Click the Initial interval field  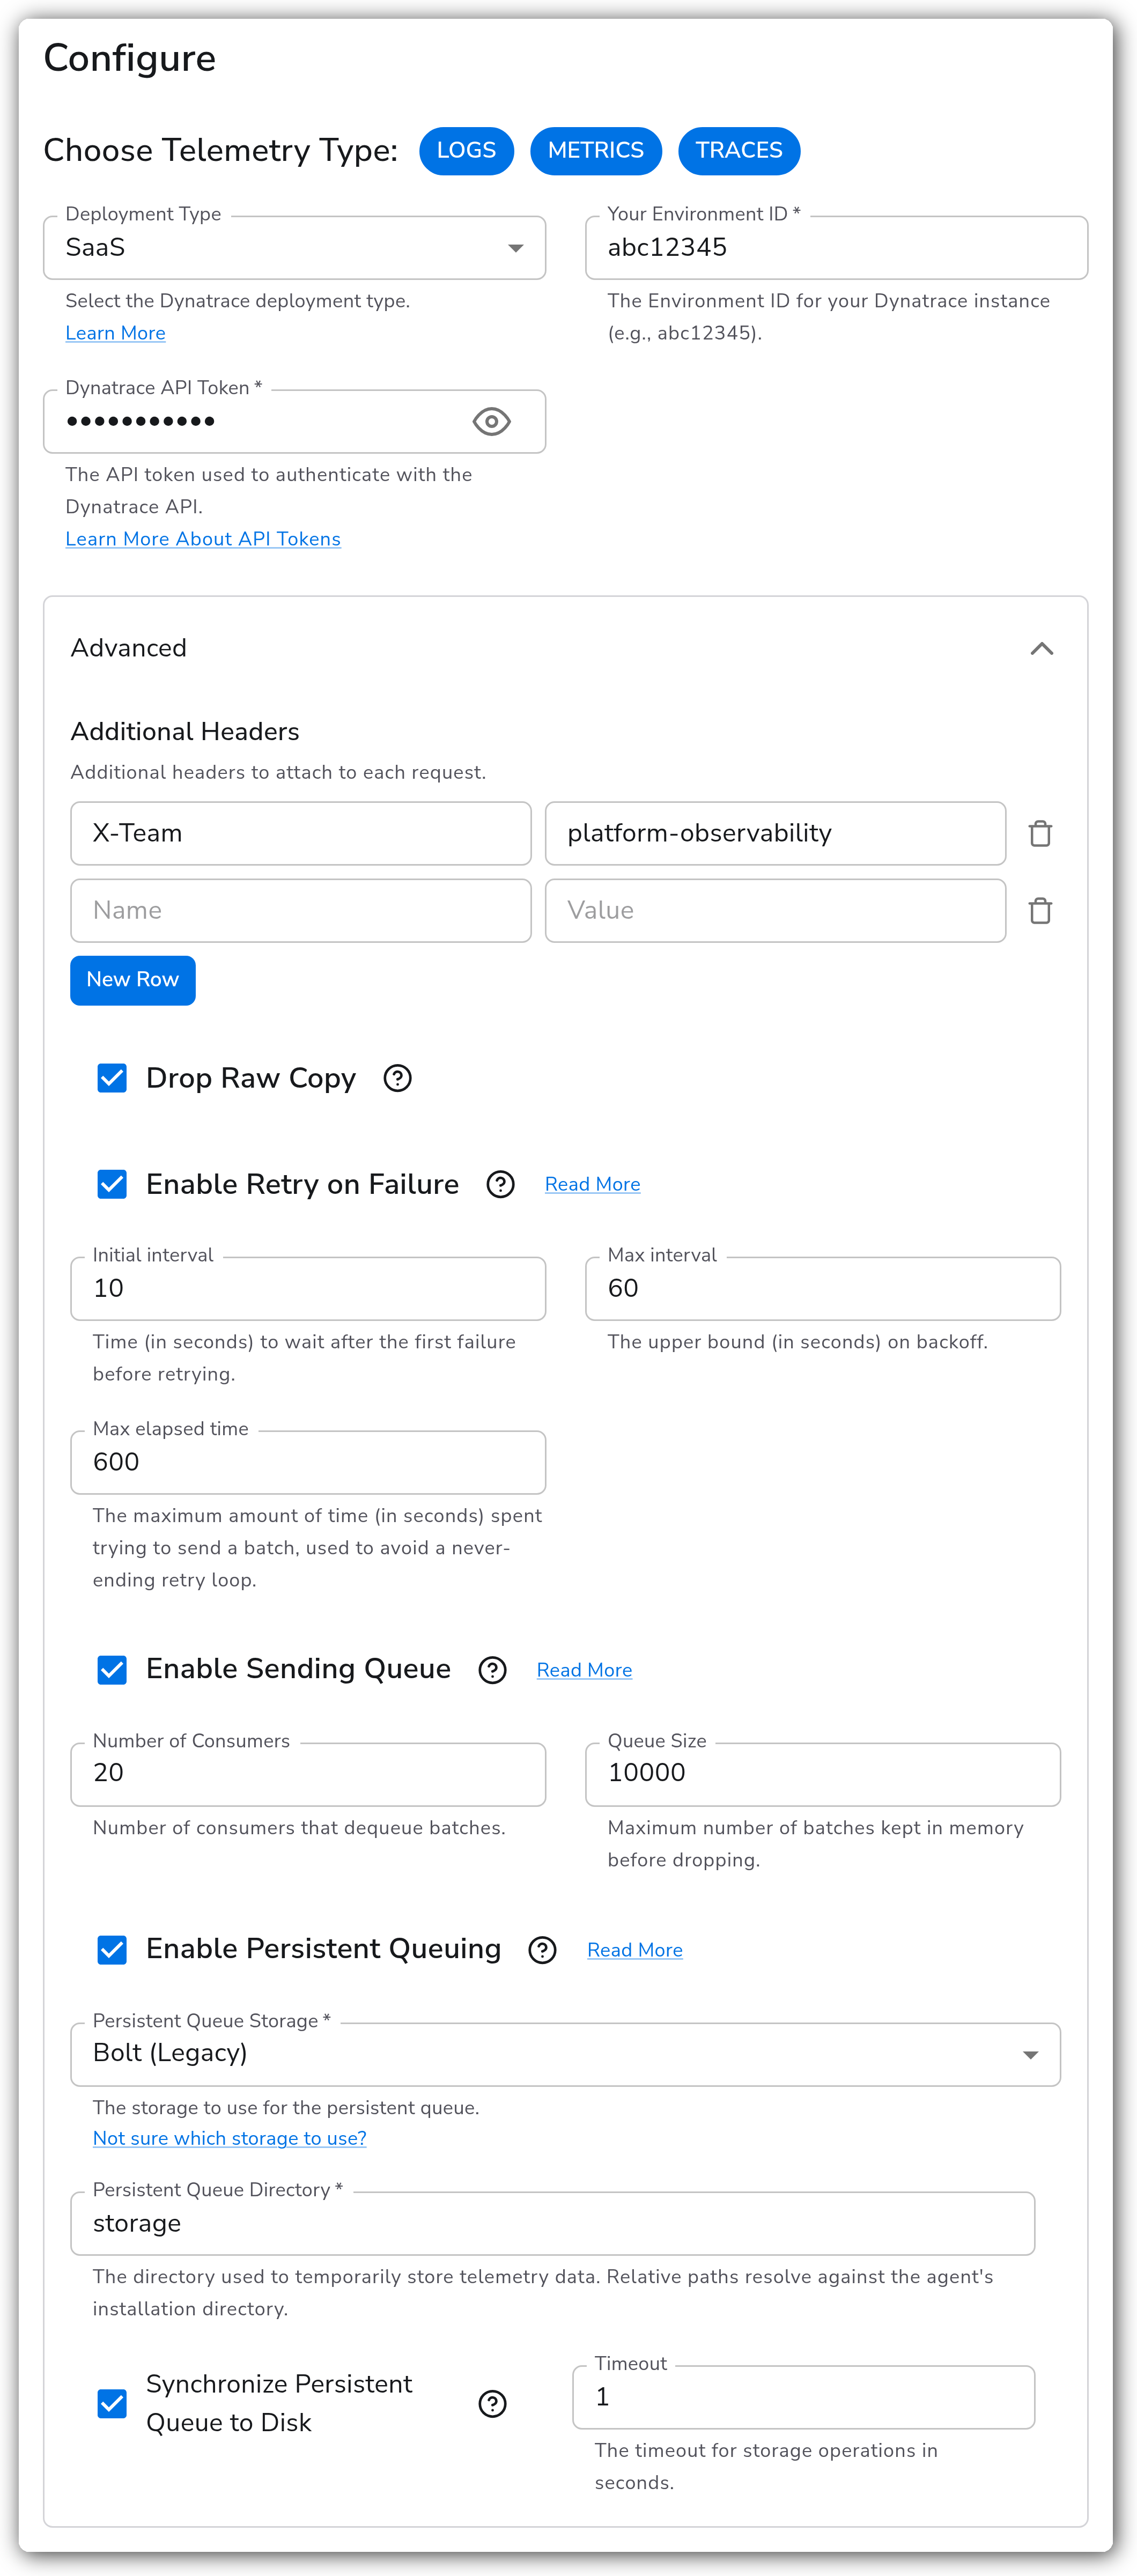(x=308, y=1289)
